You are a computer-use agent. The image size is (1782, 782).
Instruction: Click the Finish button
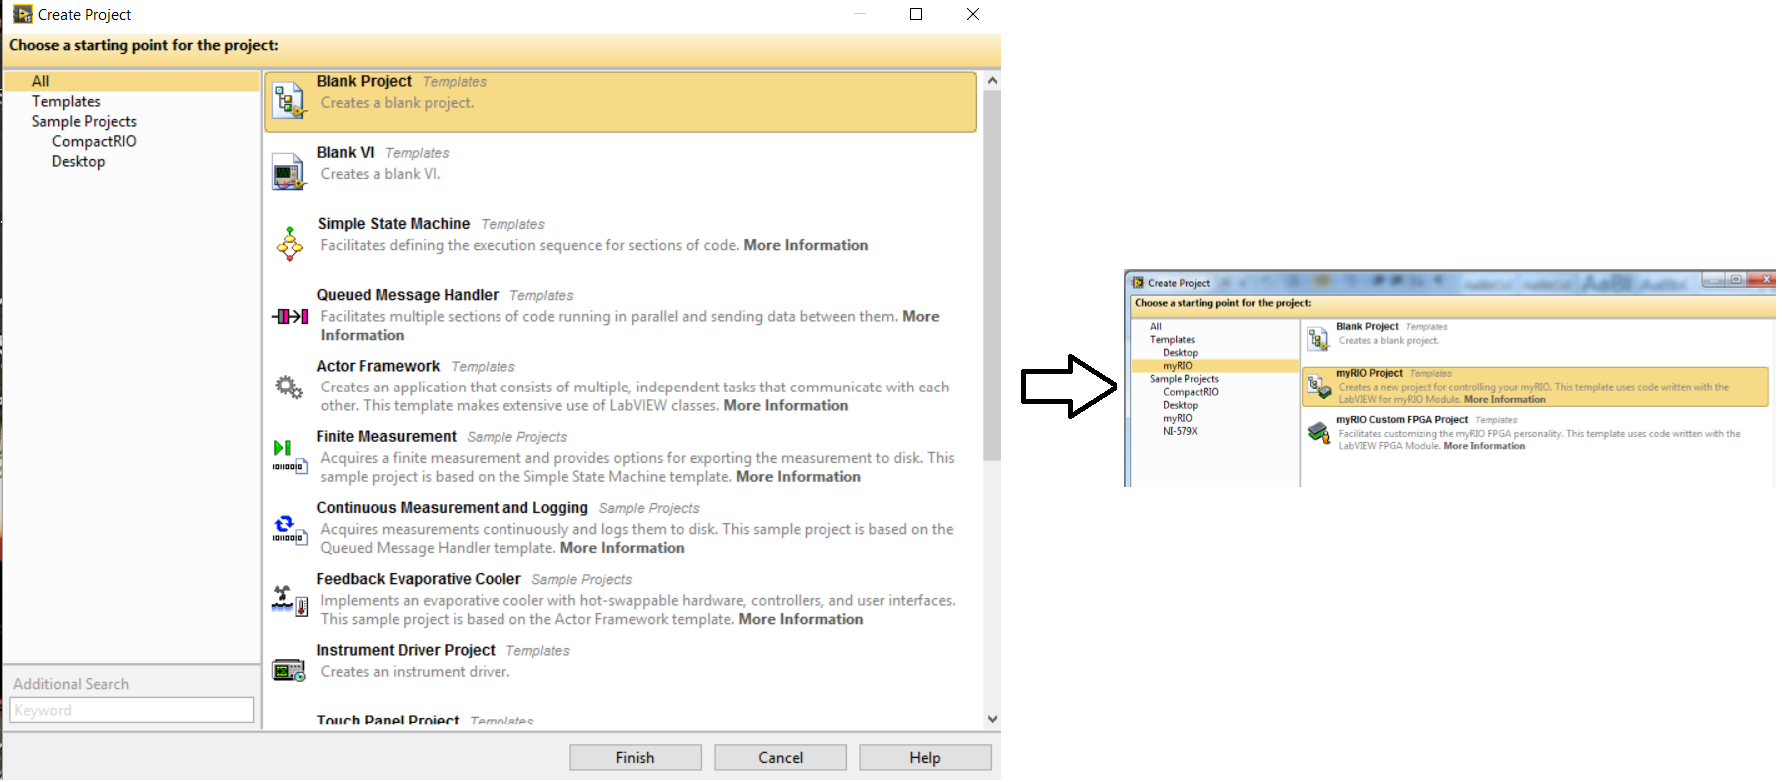635,757
